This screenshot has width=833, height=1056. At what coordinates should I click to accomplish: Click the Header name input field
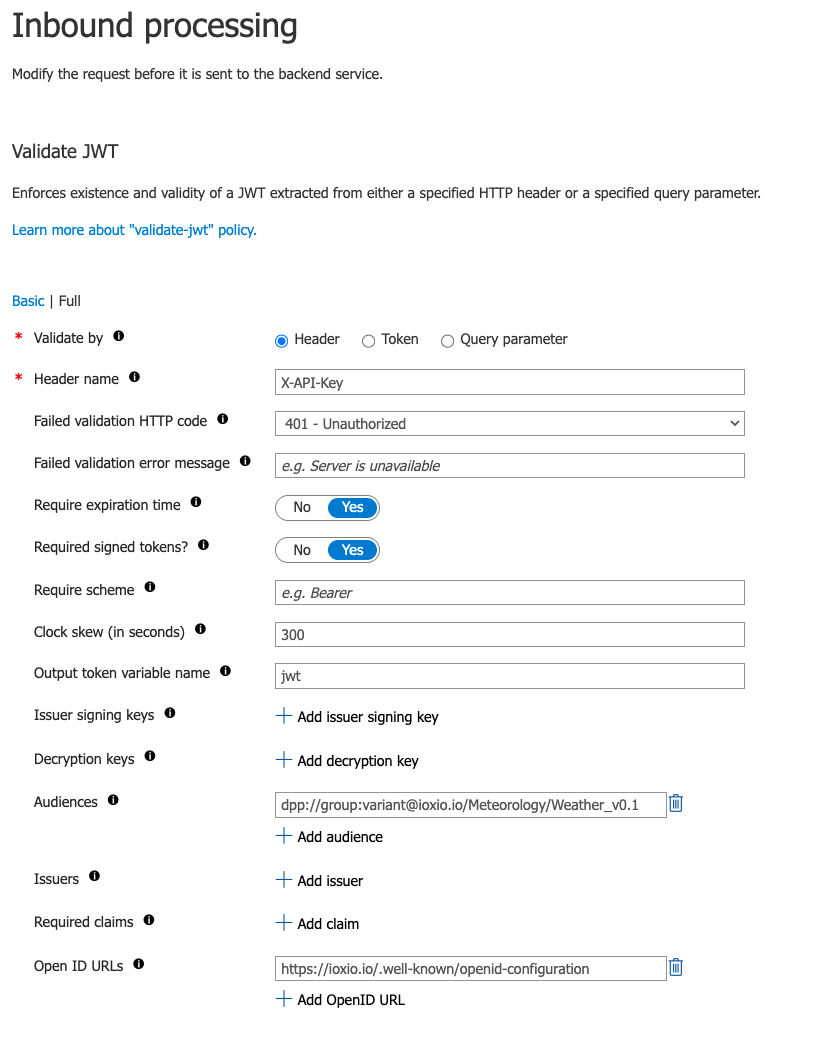coord(510,382)
